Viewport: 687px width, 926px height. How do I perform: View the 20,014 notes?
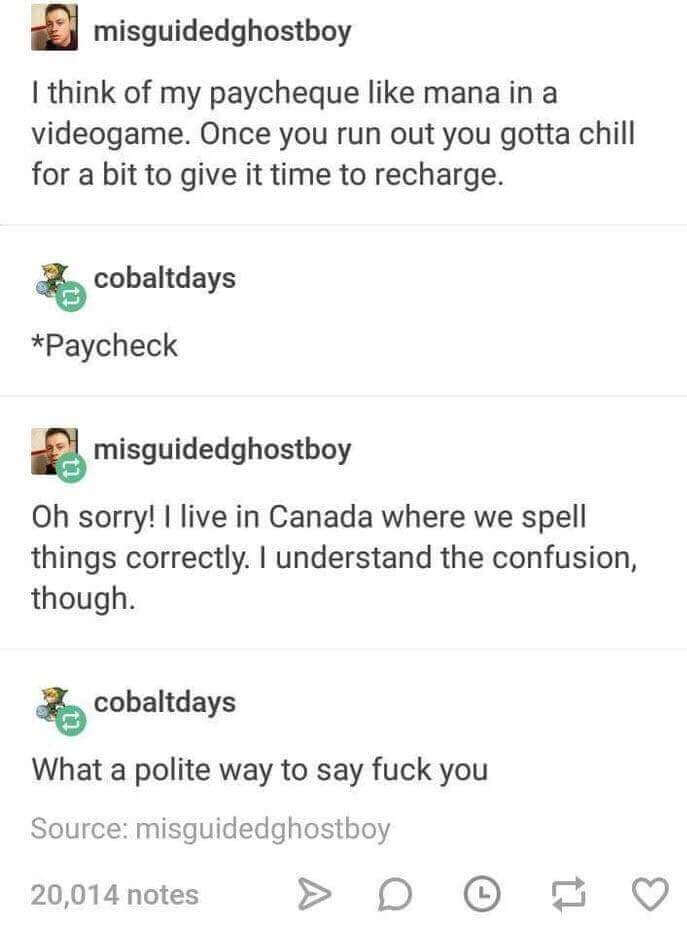(115, 894)
